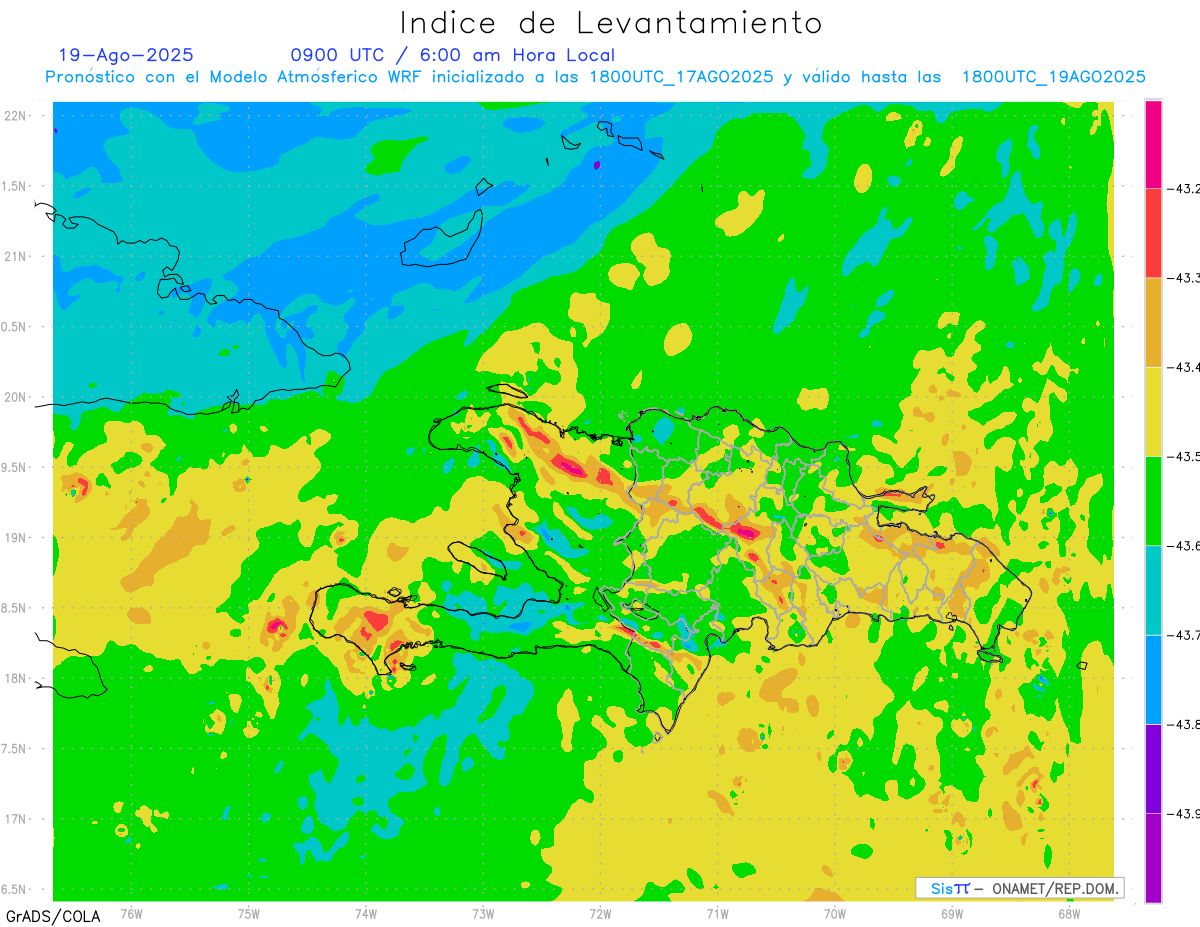Click the latitude label "17N"

[x=17, y=820]
